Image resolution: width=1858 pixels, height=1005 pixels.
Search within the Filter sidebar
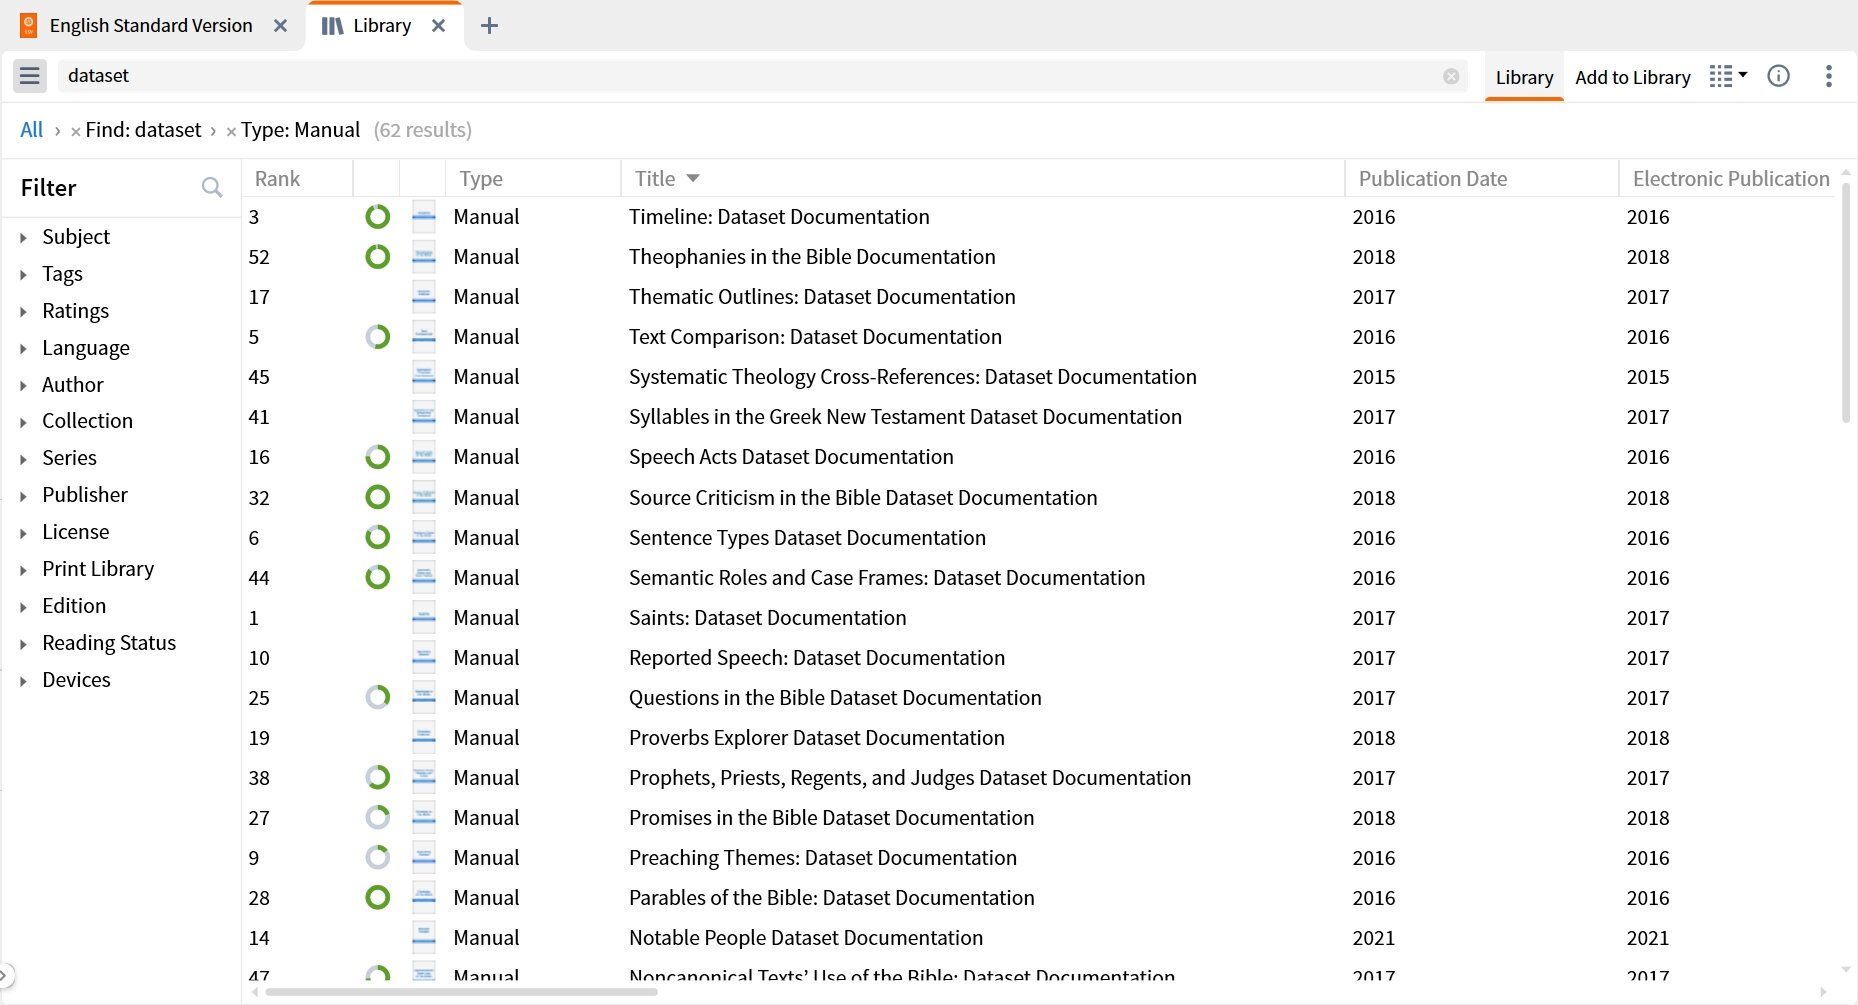click(212, 187)
